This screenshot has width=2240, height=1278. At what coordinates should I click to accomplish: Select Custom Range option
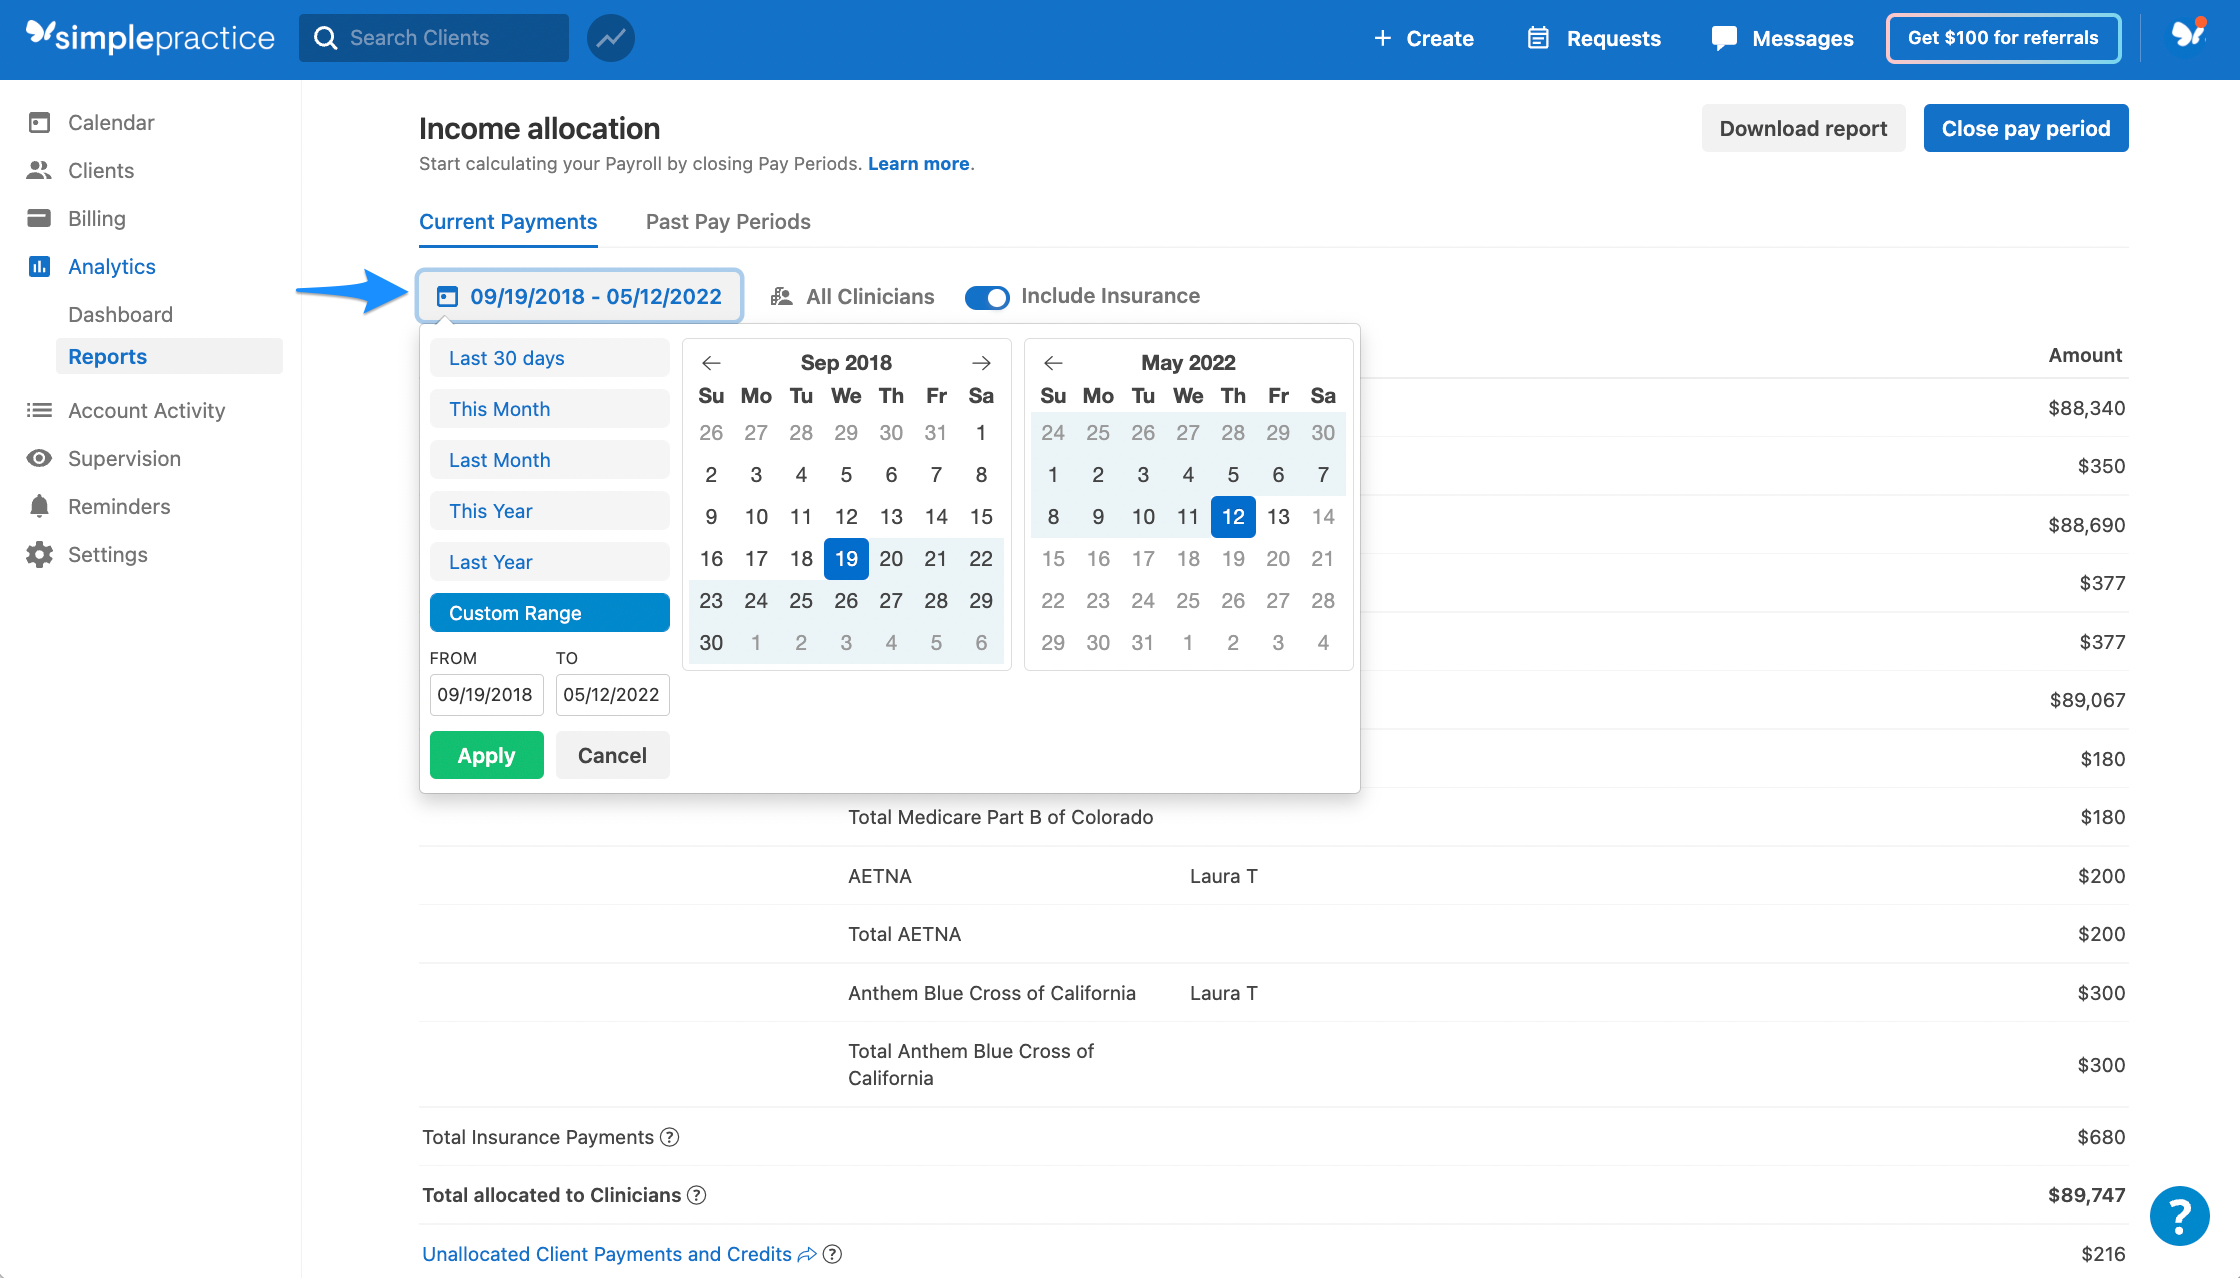pyautogui.click(x=550, y=613)
